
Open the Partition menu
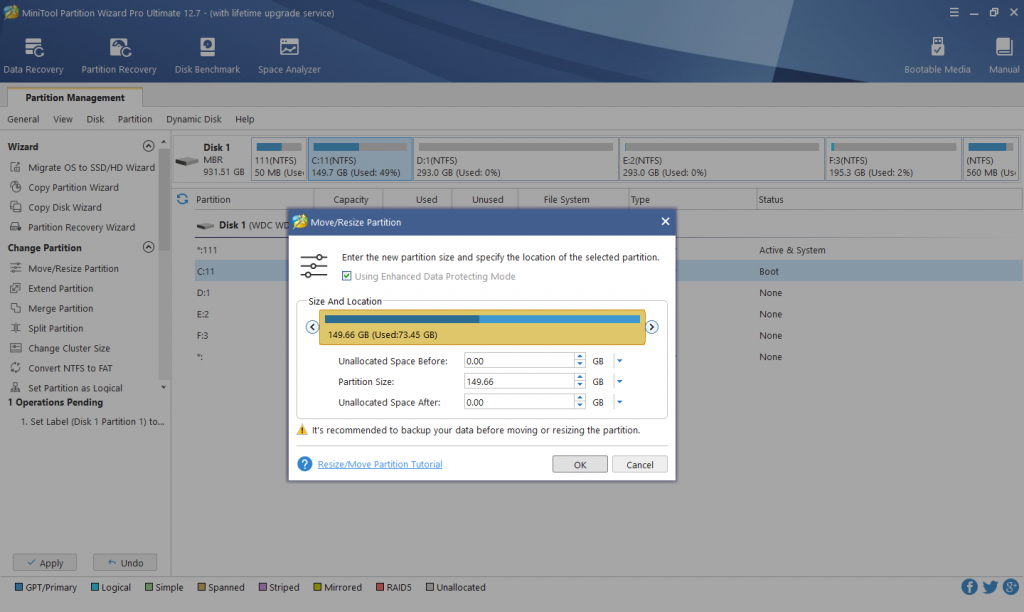(x=134, y=118)
